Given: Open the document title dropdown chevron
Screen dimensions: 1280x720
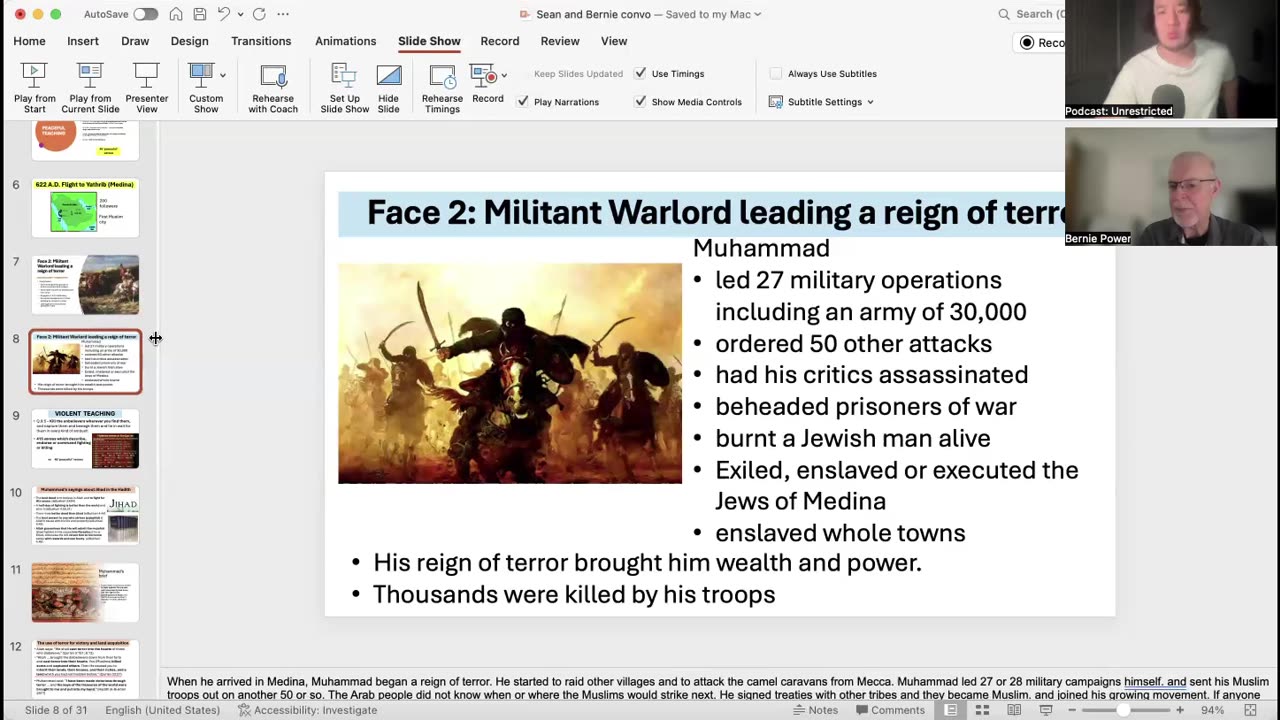Looking at the screenshot, I should point(757,14).
